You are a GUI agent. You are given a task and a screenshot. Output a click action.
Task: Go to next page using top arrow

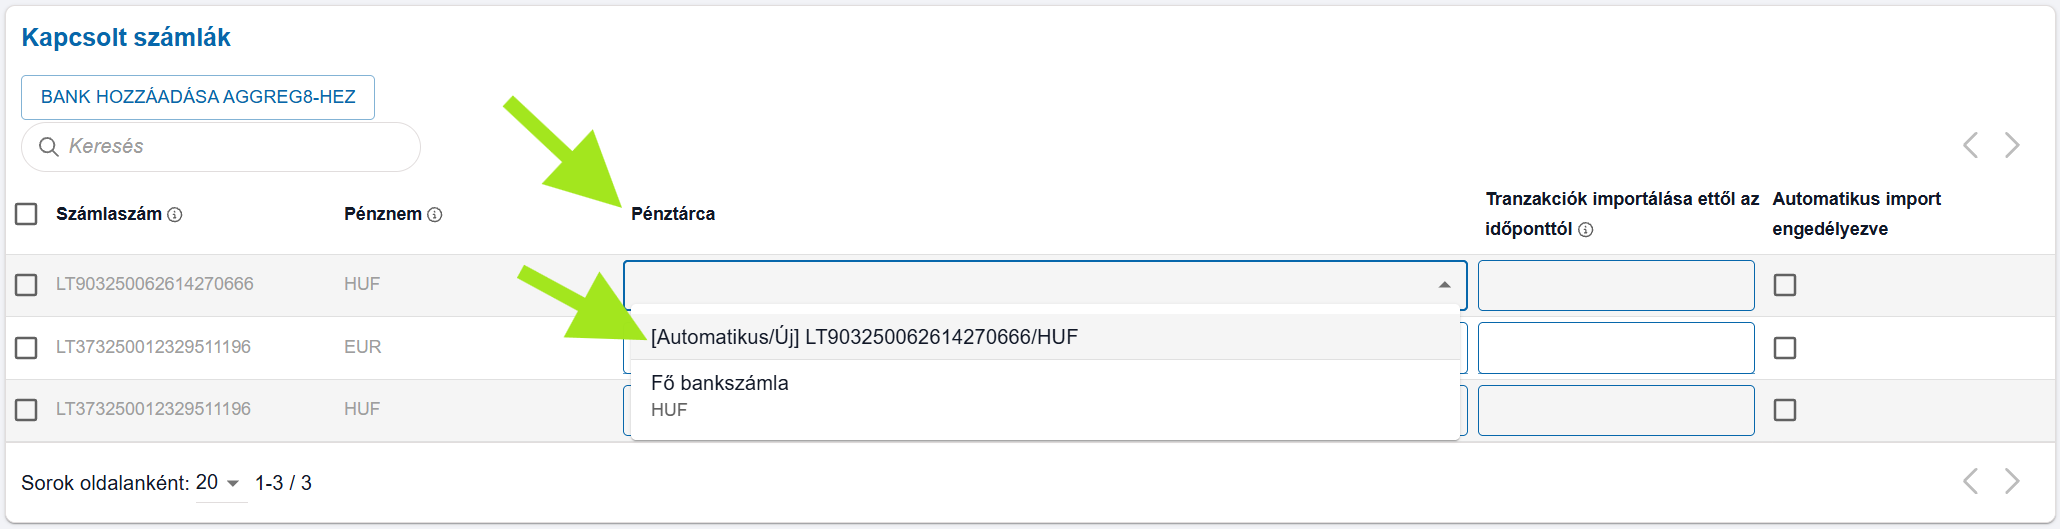click(x=2012, y=146)
